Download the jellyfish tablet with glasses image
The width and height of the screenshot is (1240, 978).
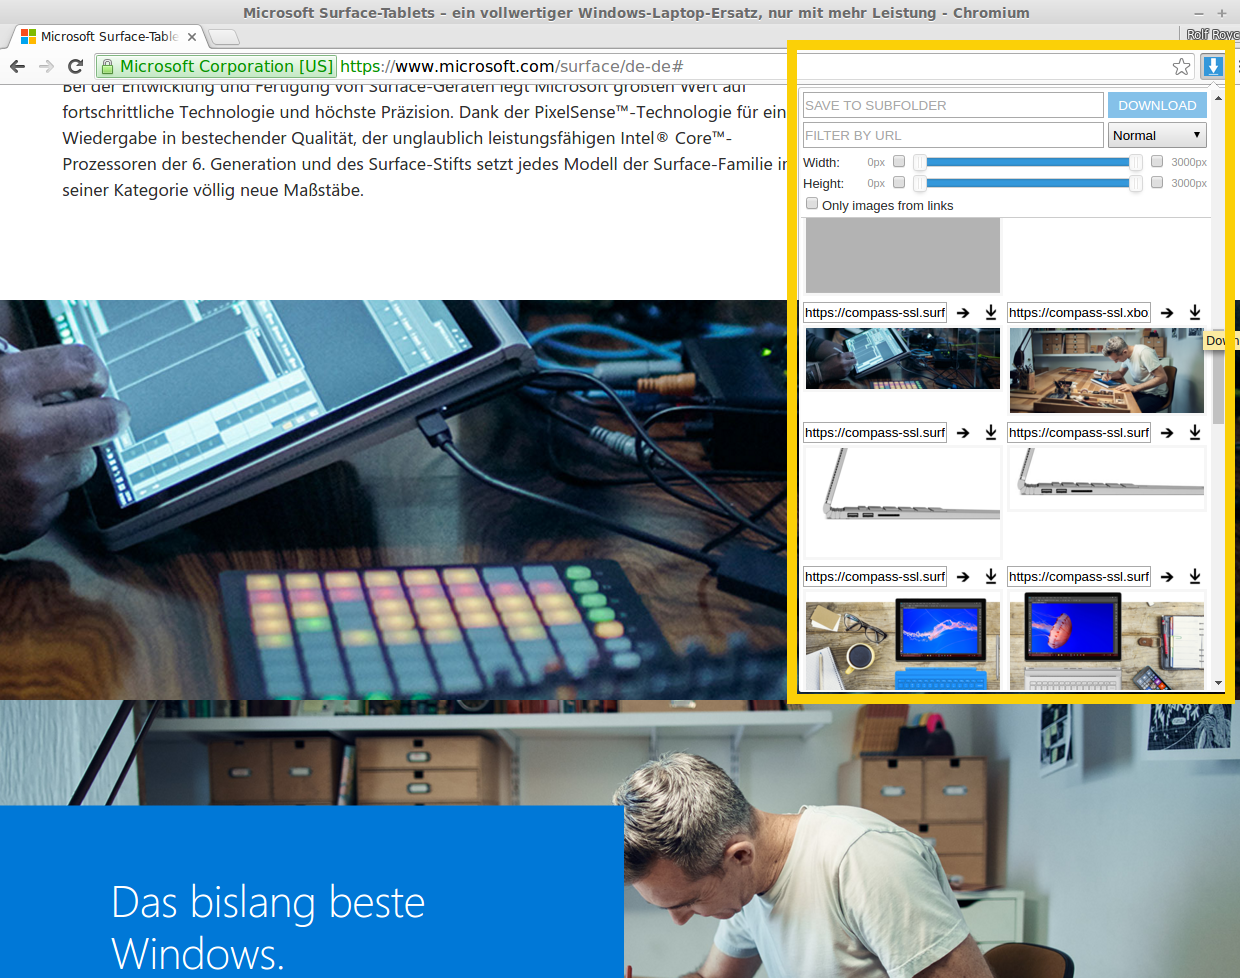pos(991,577)
